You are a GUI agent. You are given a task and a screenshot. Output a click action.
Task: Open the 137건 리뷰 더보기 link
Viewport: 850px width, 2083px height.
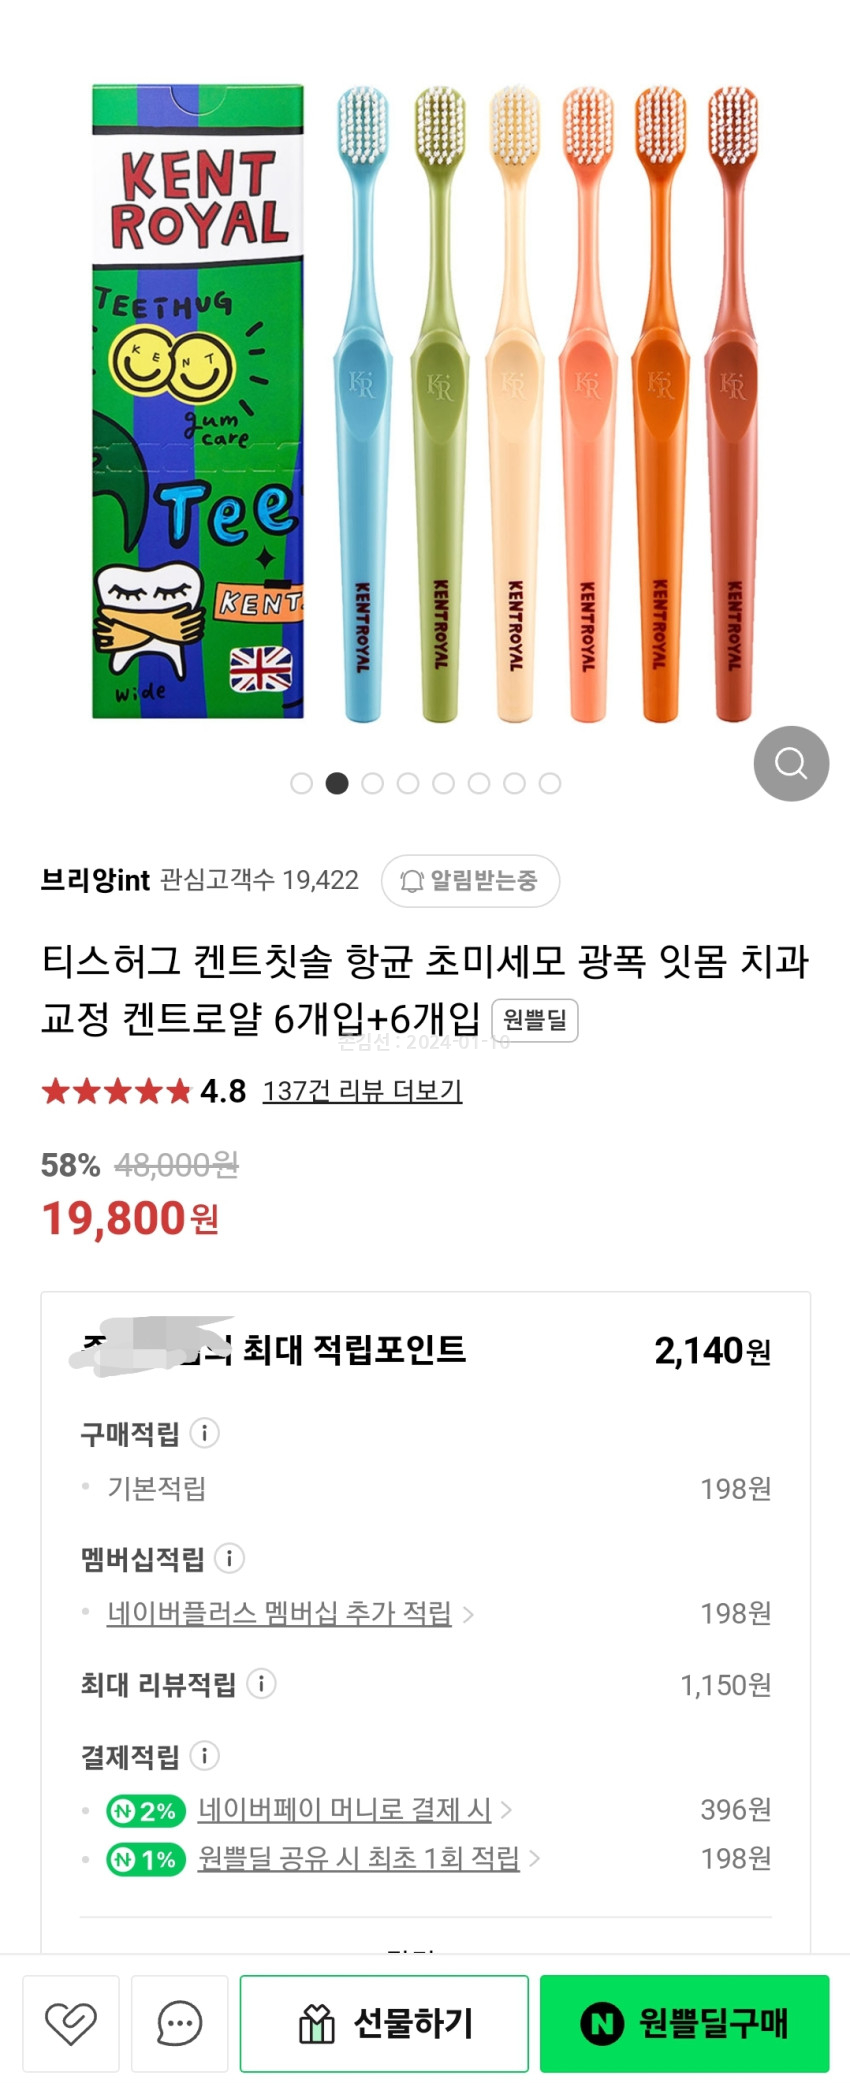point(362,1091)
